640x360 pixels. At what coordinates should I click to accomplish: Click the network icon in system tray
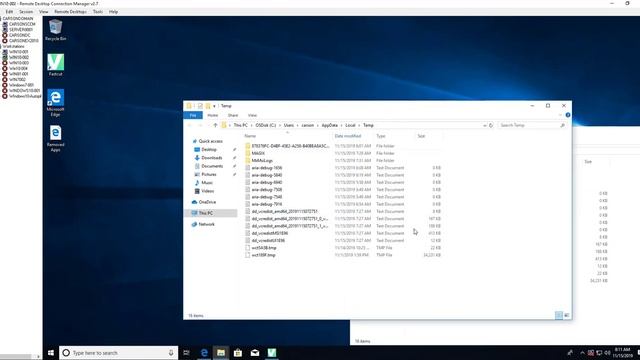pos(599,353)
